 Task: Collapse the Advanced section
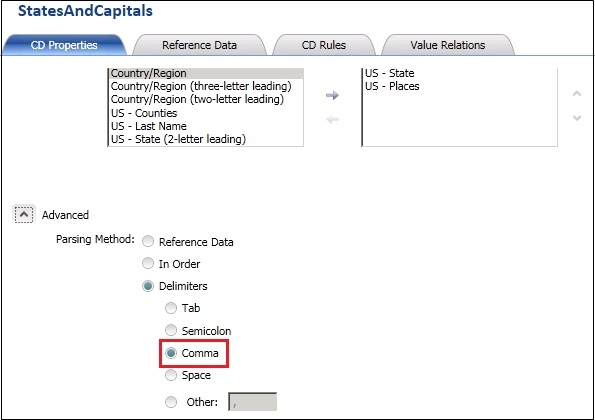(x=24, y=215)
